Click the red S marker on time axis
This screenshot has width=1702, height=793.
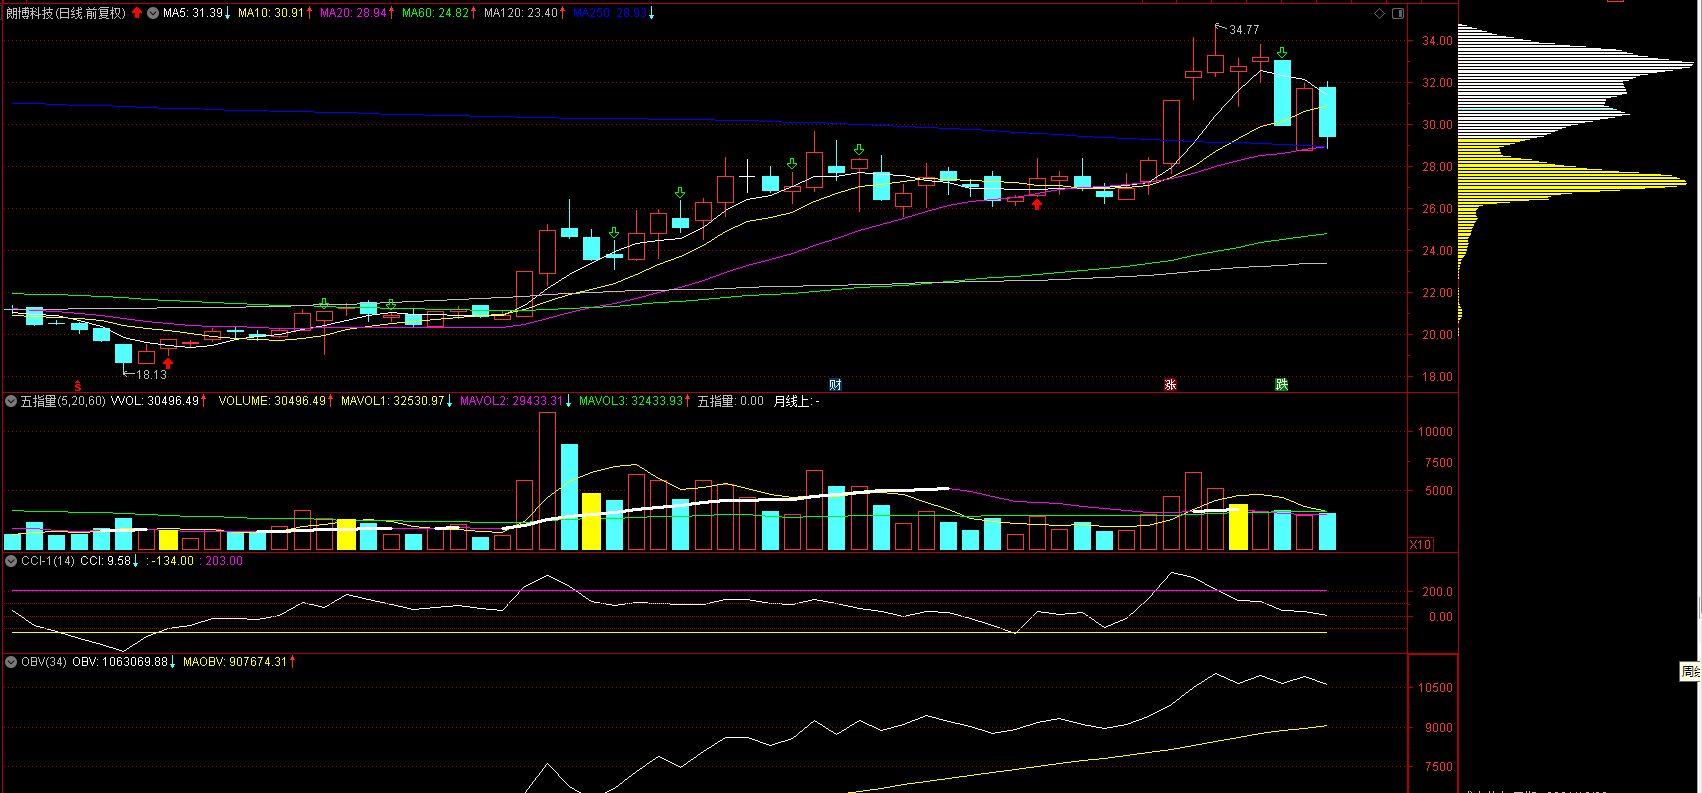pyautogui.click(x=78, y=386)
